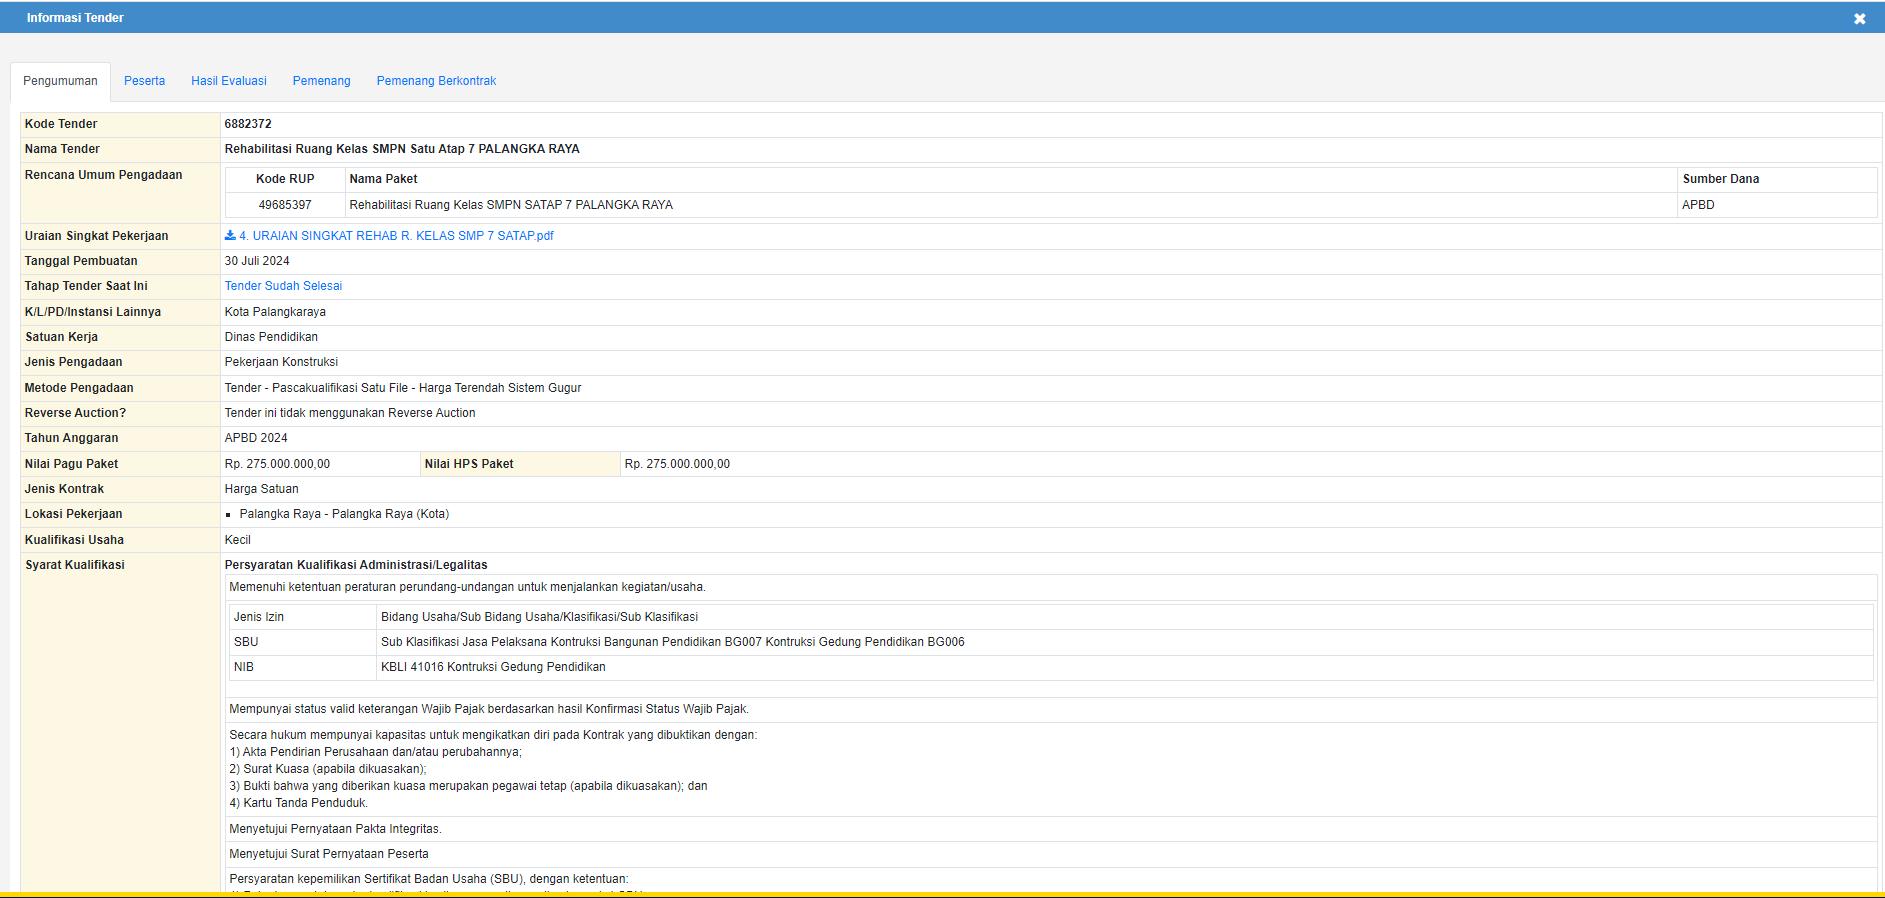1885x898 pixels.
Task: Click 'Menyetujui Surat Pernyataan Peserta'
Action: coord(329,854)
